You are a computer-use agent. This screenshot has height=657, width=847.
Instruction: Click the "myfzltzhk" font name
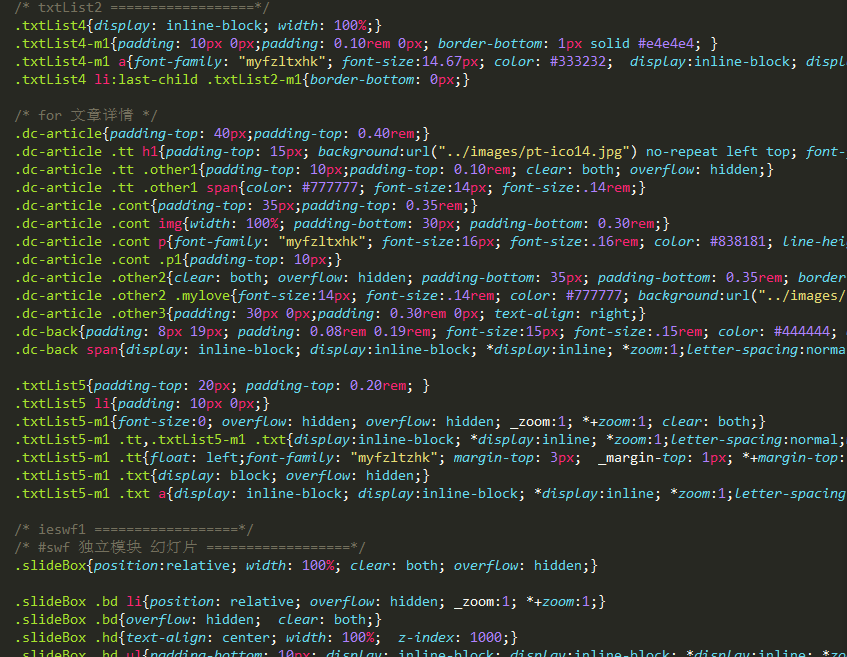(394, 458)
